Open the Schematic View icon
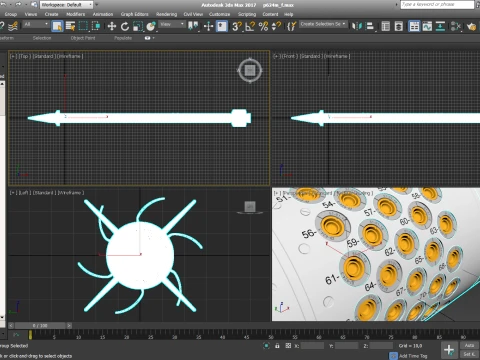This screenshot has height=360, width=480. coord(440,26)
